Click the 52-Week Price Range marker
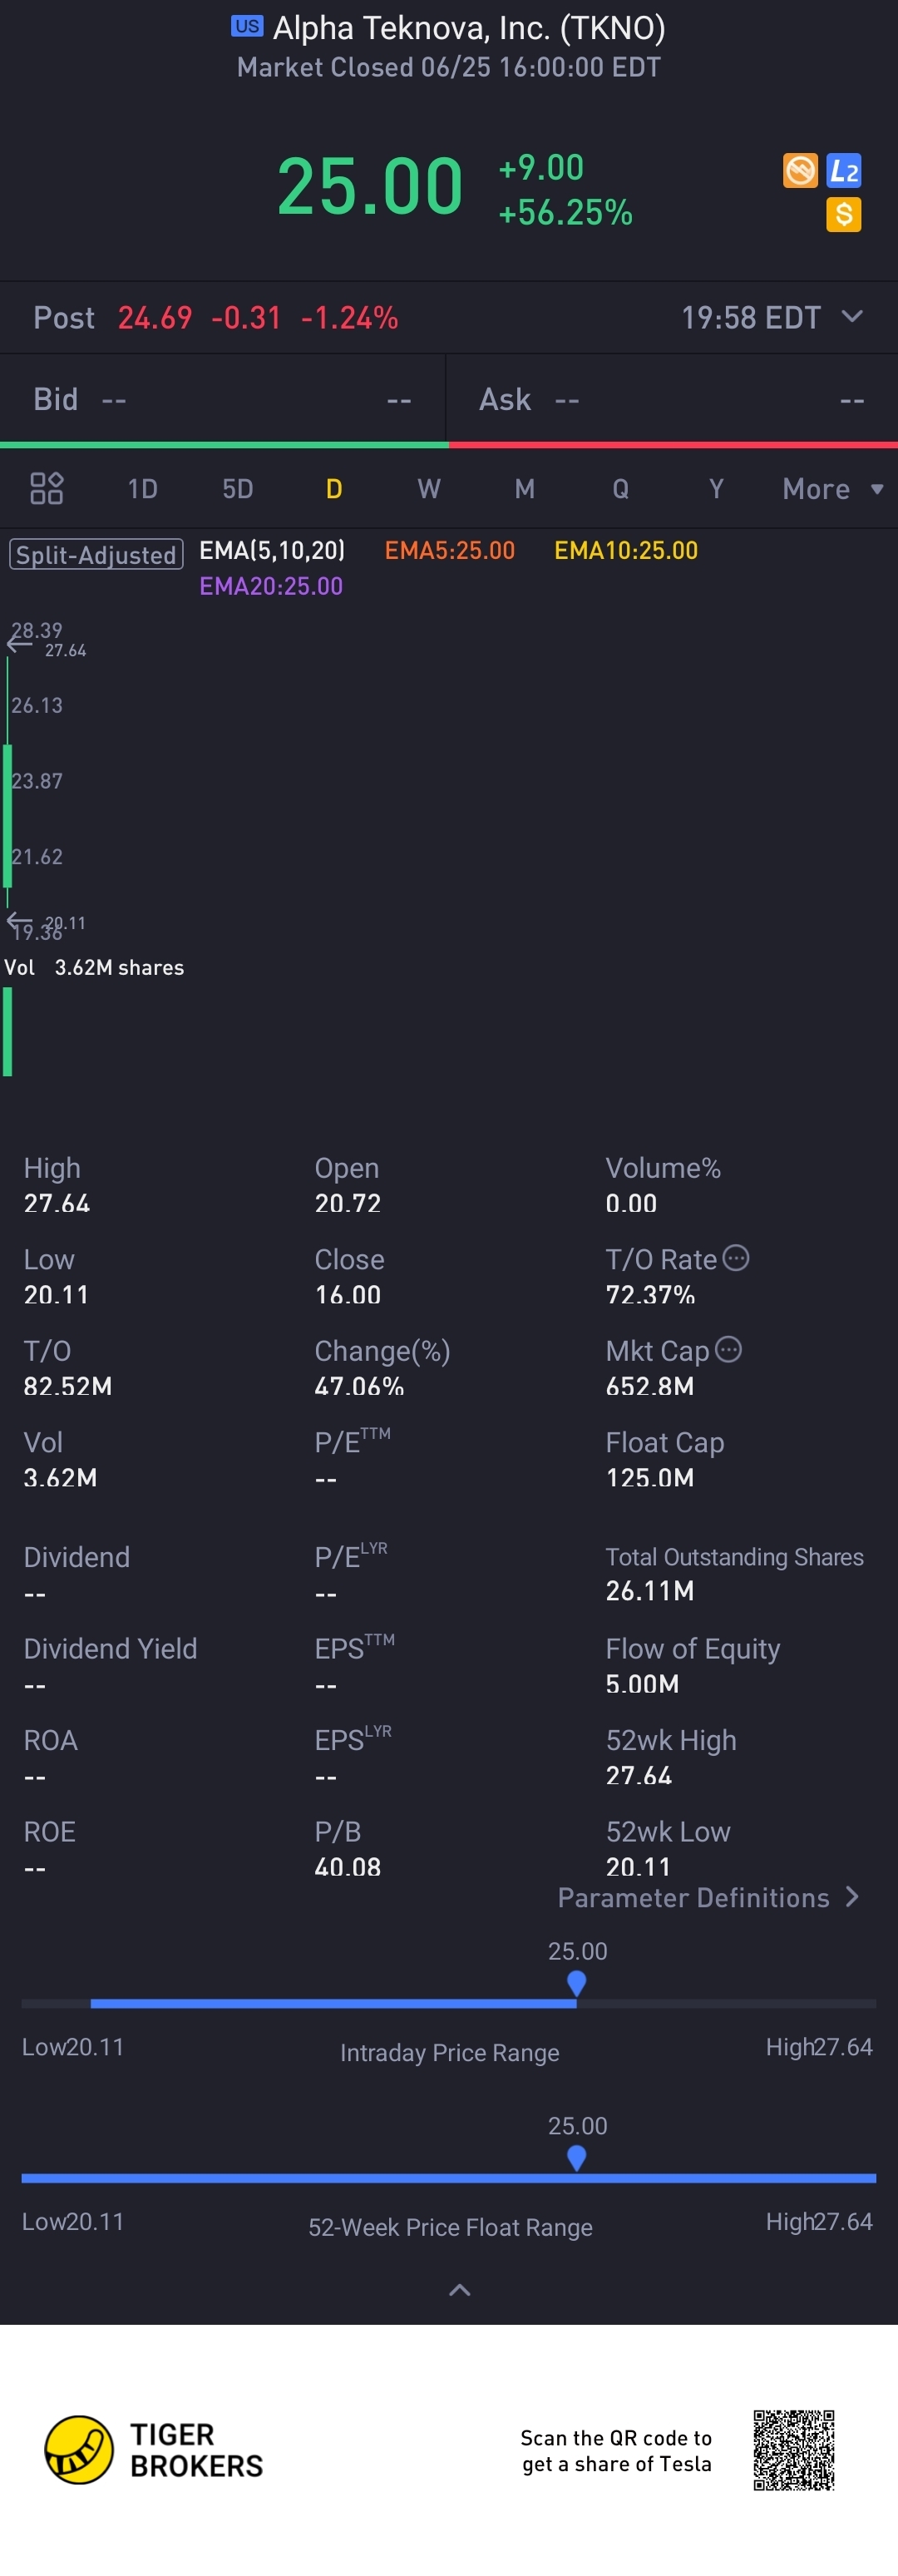 coord(576,2157)
